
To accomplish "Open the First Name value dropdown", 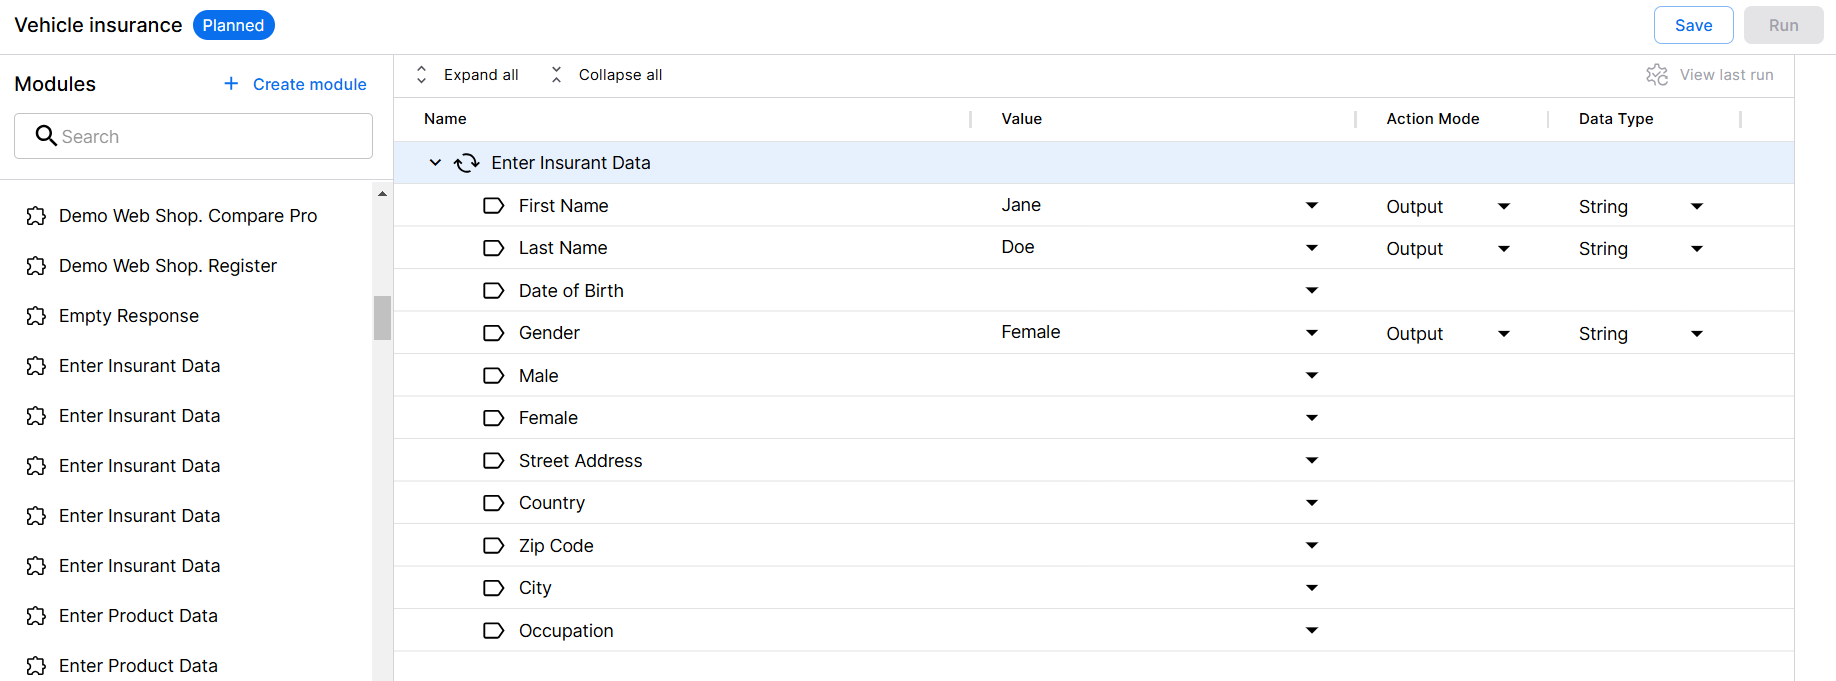I will [x=1312, y=206].
